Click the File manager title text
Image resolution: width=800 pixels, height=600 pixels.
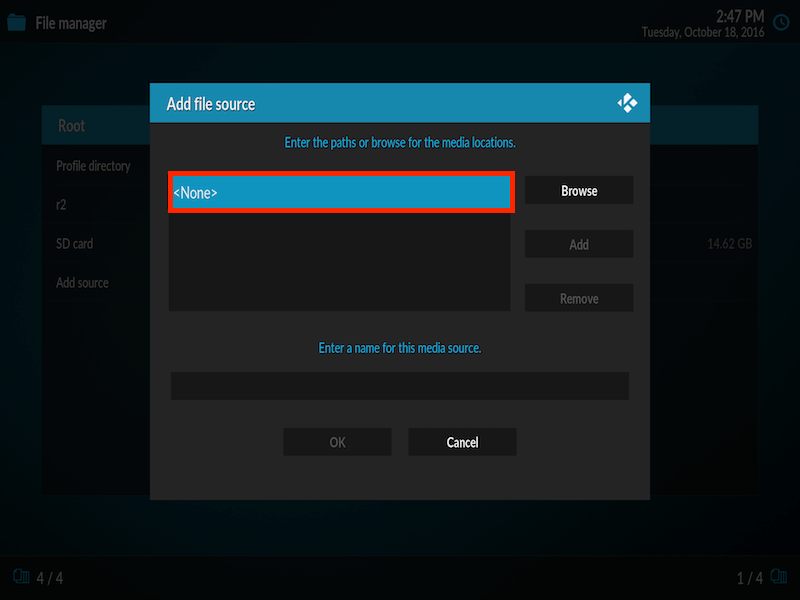71,23
